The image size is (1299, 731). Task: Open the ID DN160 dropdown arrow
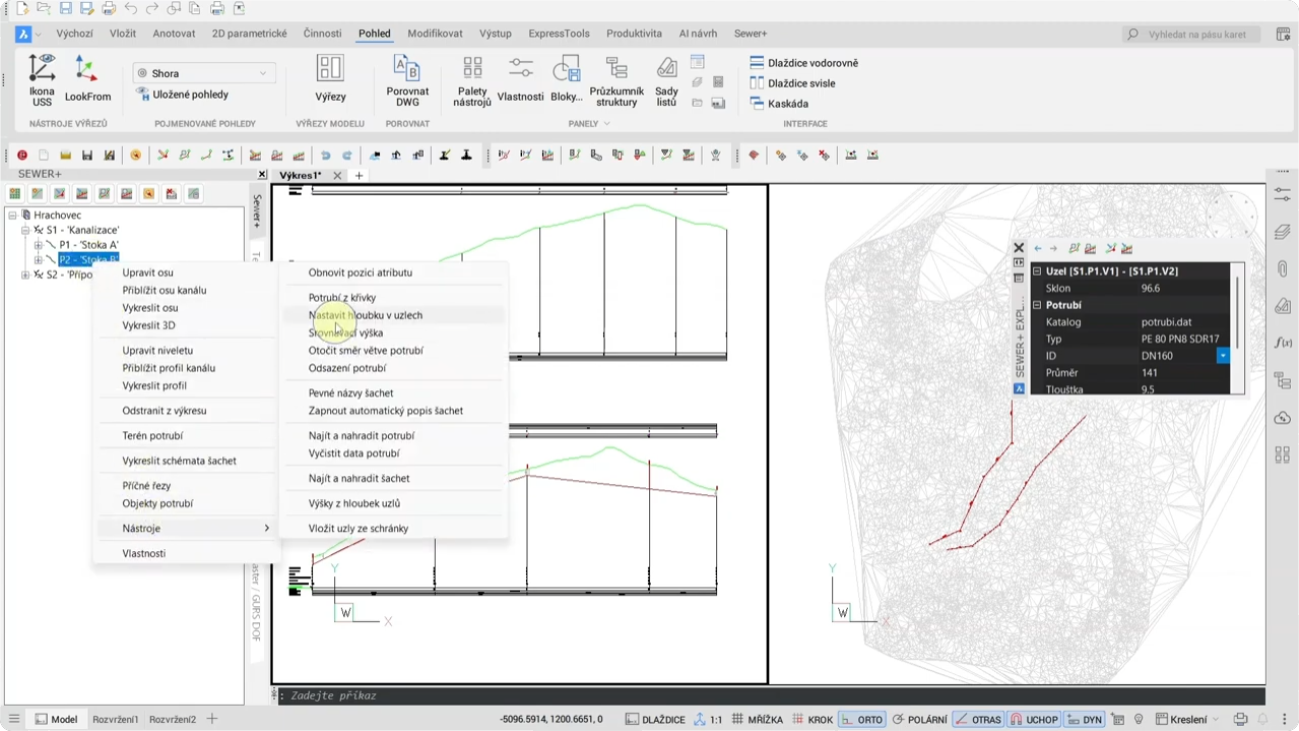coord(1222,356)
